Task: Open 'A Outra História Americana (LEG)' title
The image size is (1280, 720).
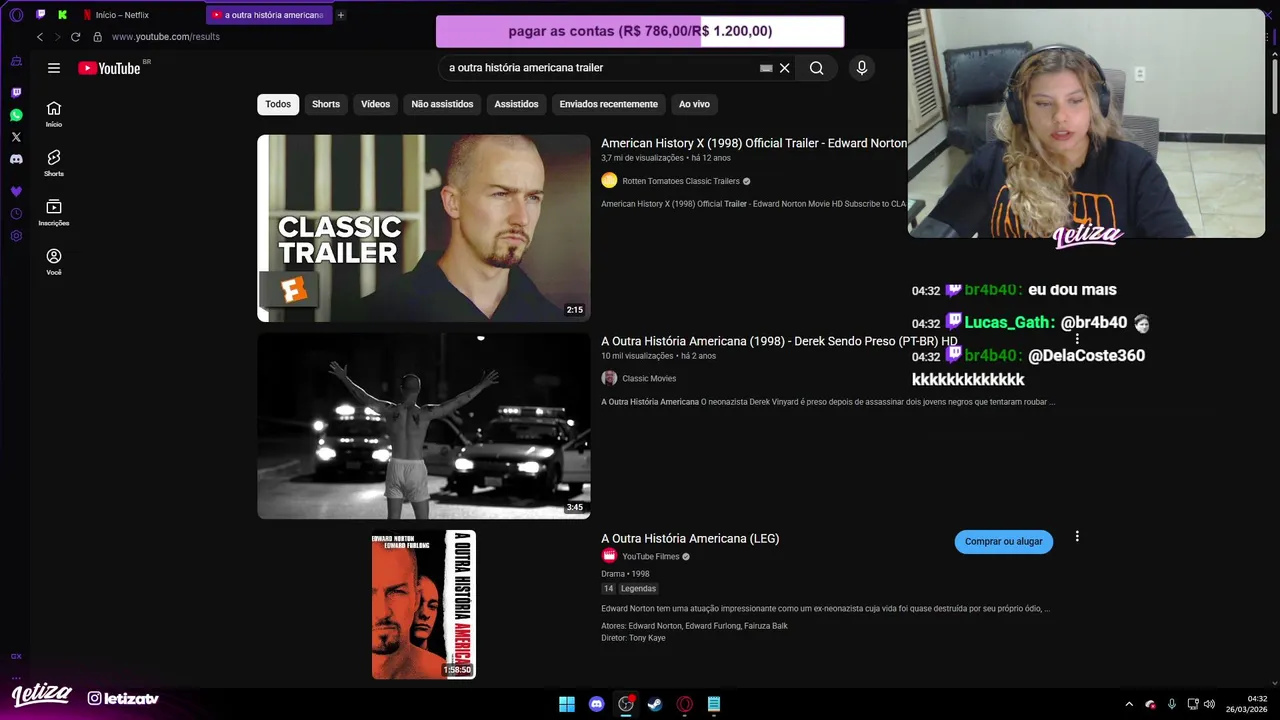Action: 690,538
